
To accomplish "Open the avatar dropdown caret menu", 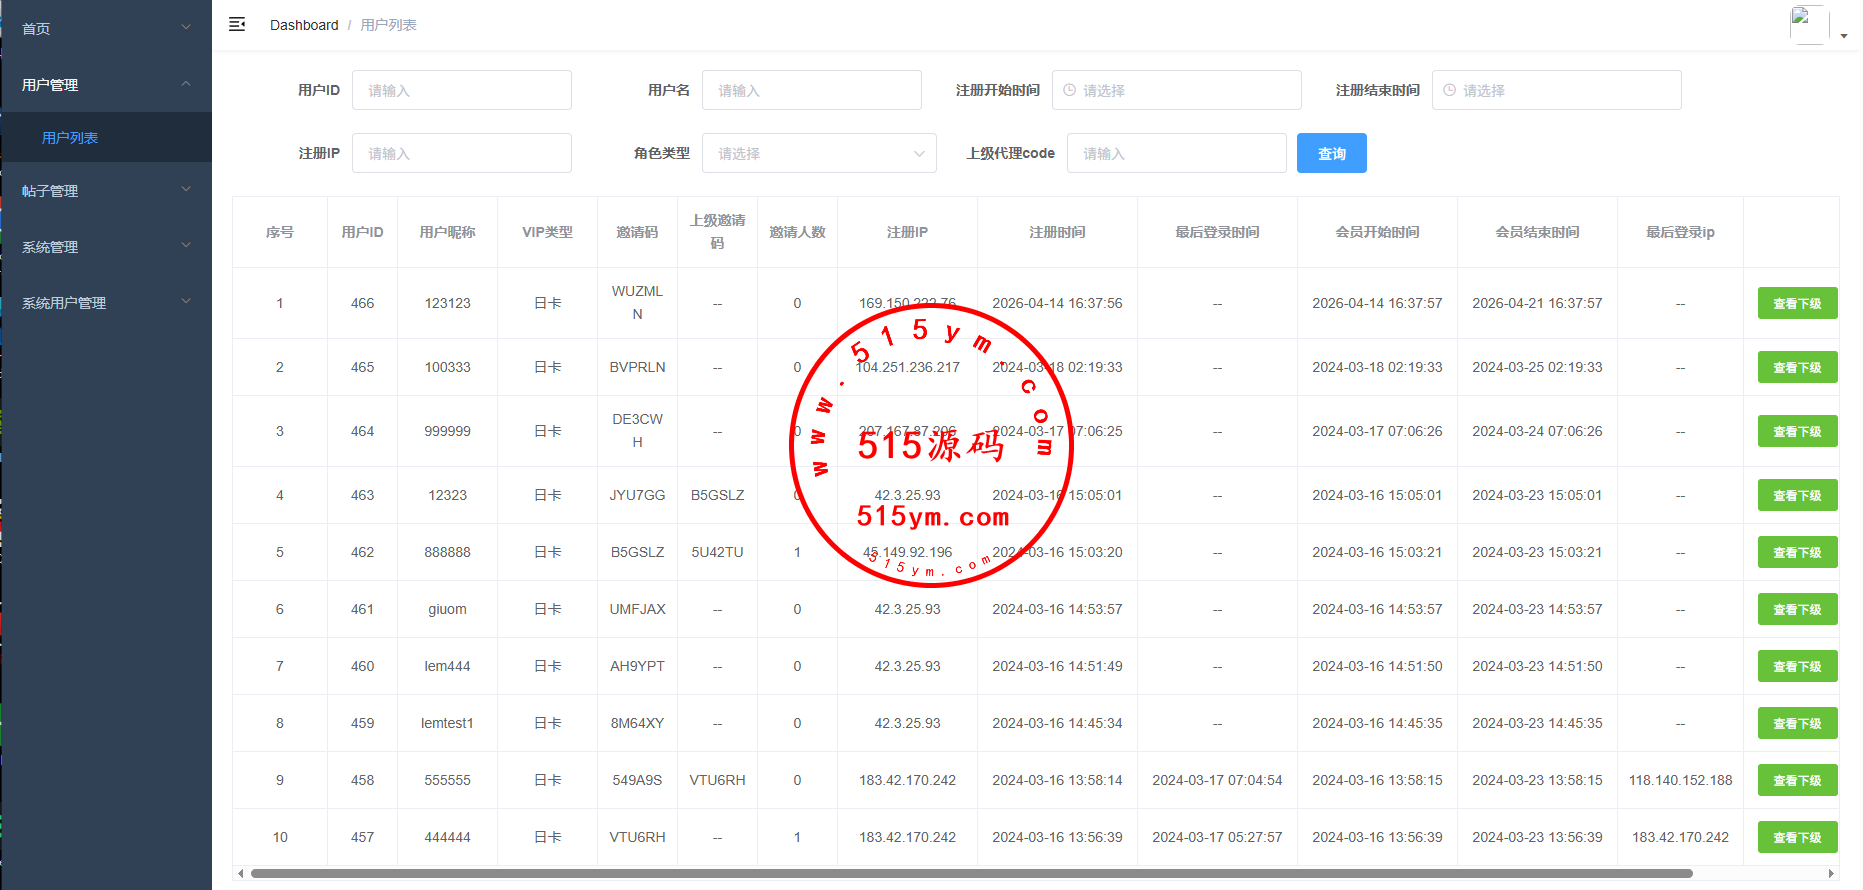I will coord(1844,35).
